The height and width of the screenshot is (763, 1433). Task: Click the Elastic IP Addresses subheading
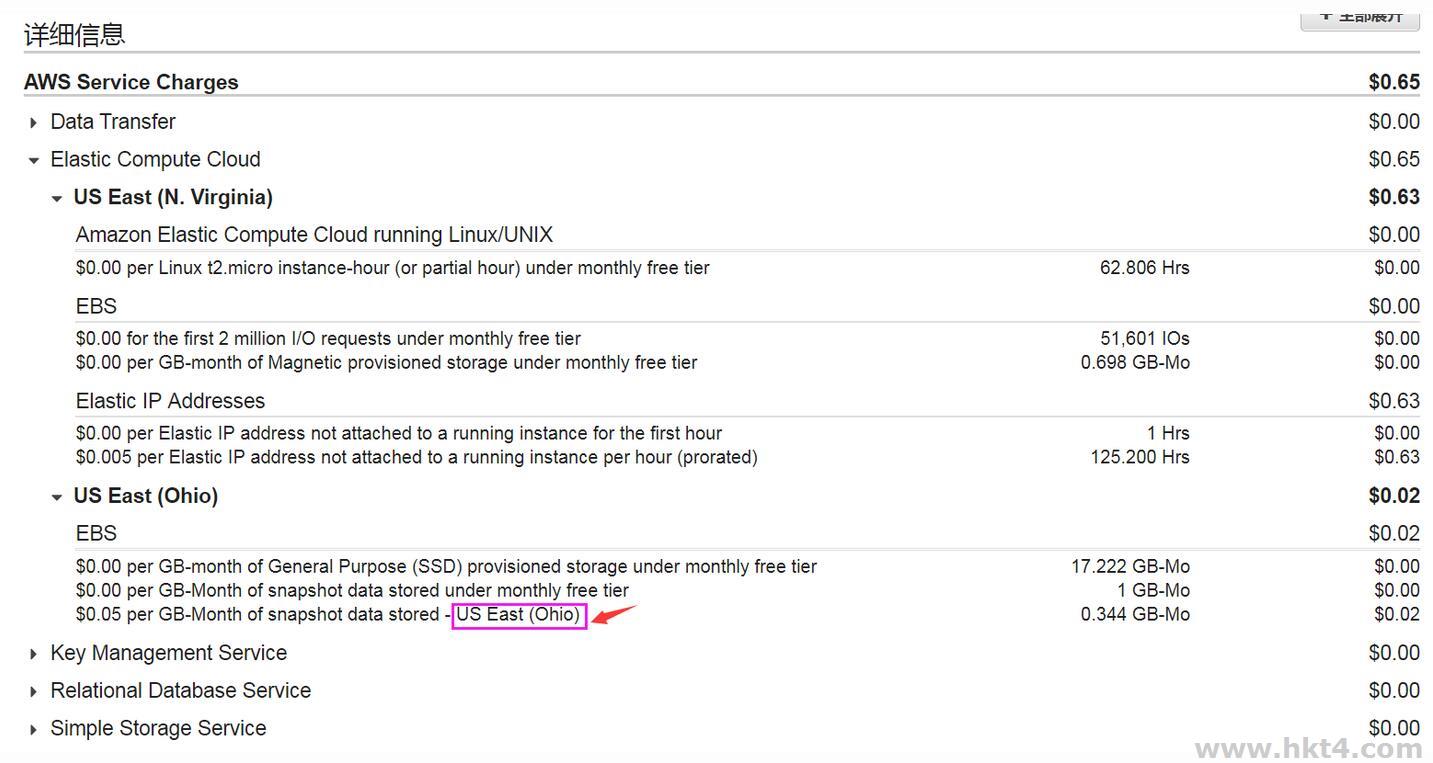170,401
